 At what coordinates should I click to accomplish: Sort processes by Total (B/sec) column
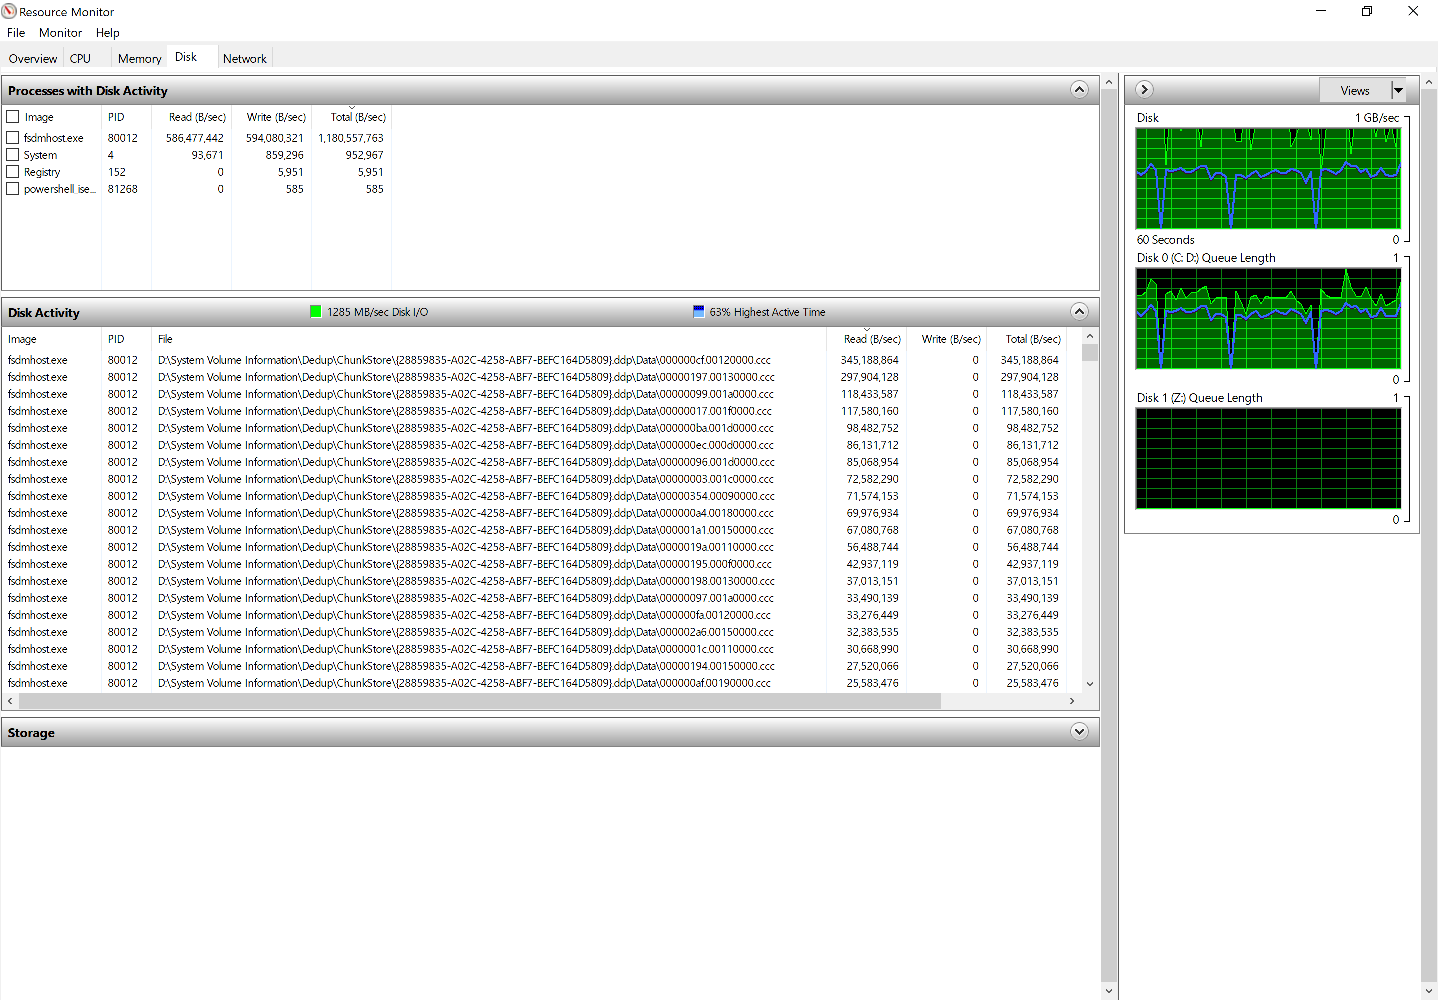[351, 117]
